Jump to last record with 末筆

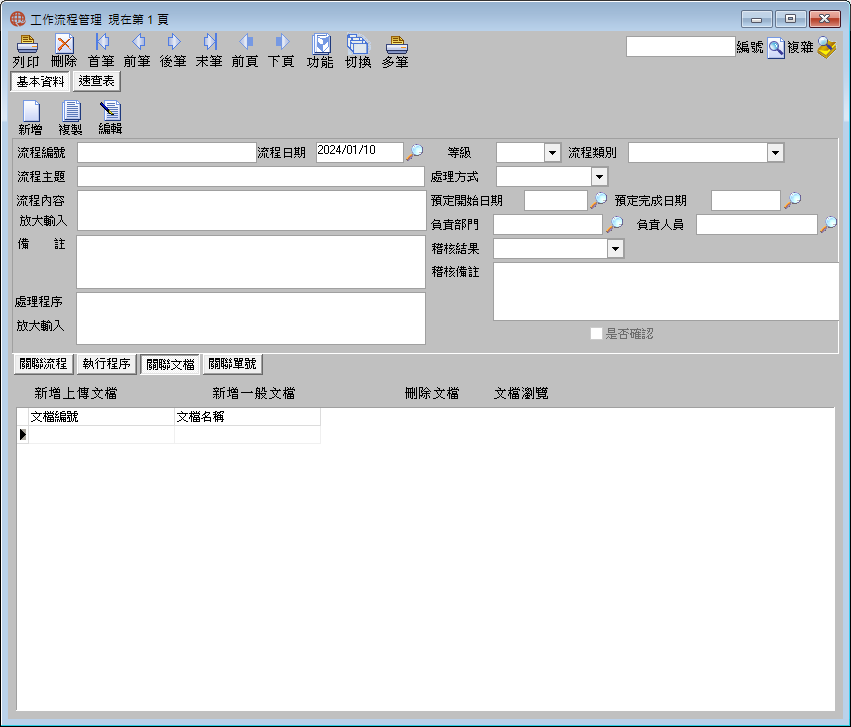[209, 42]
